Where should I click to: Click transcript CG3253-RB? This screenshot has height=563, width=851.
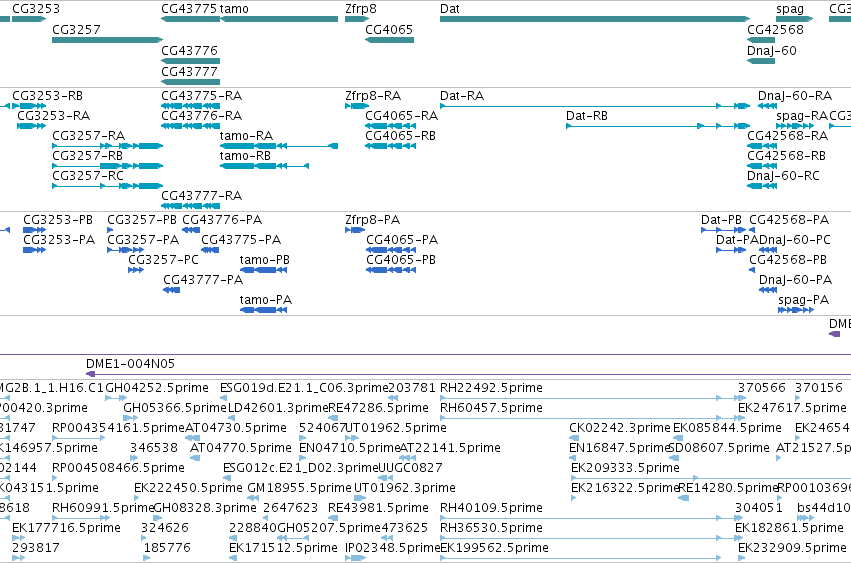tap(47, 96)
